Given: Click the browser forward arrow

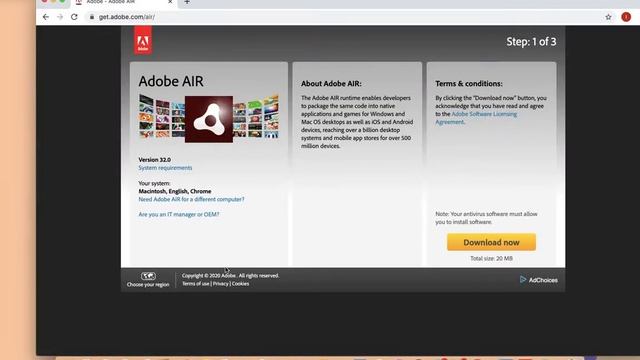Looking at the screenshot, I should 60,17.
